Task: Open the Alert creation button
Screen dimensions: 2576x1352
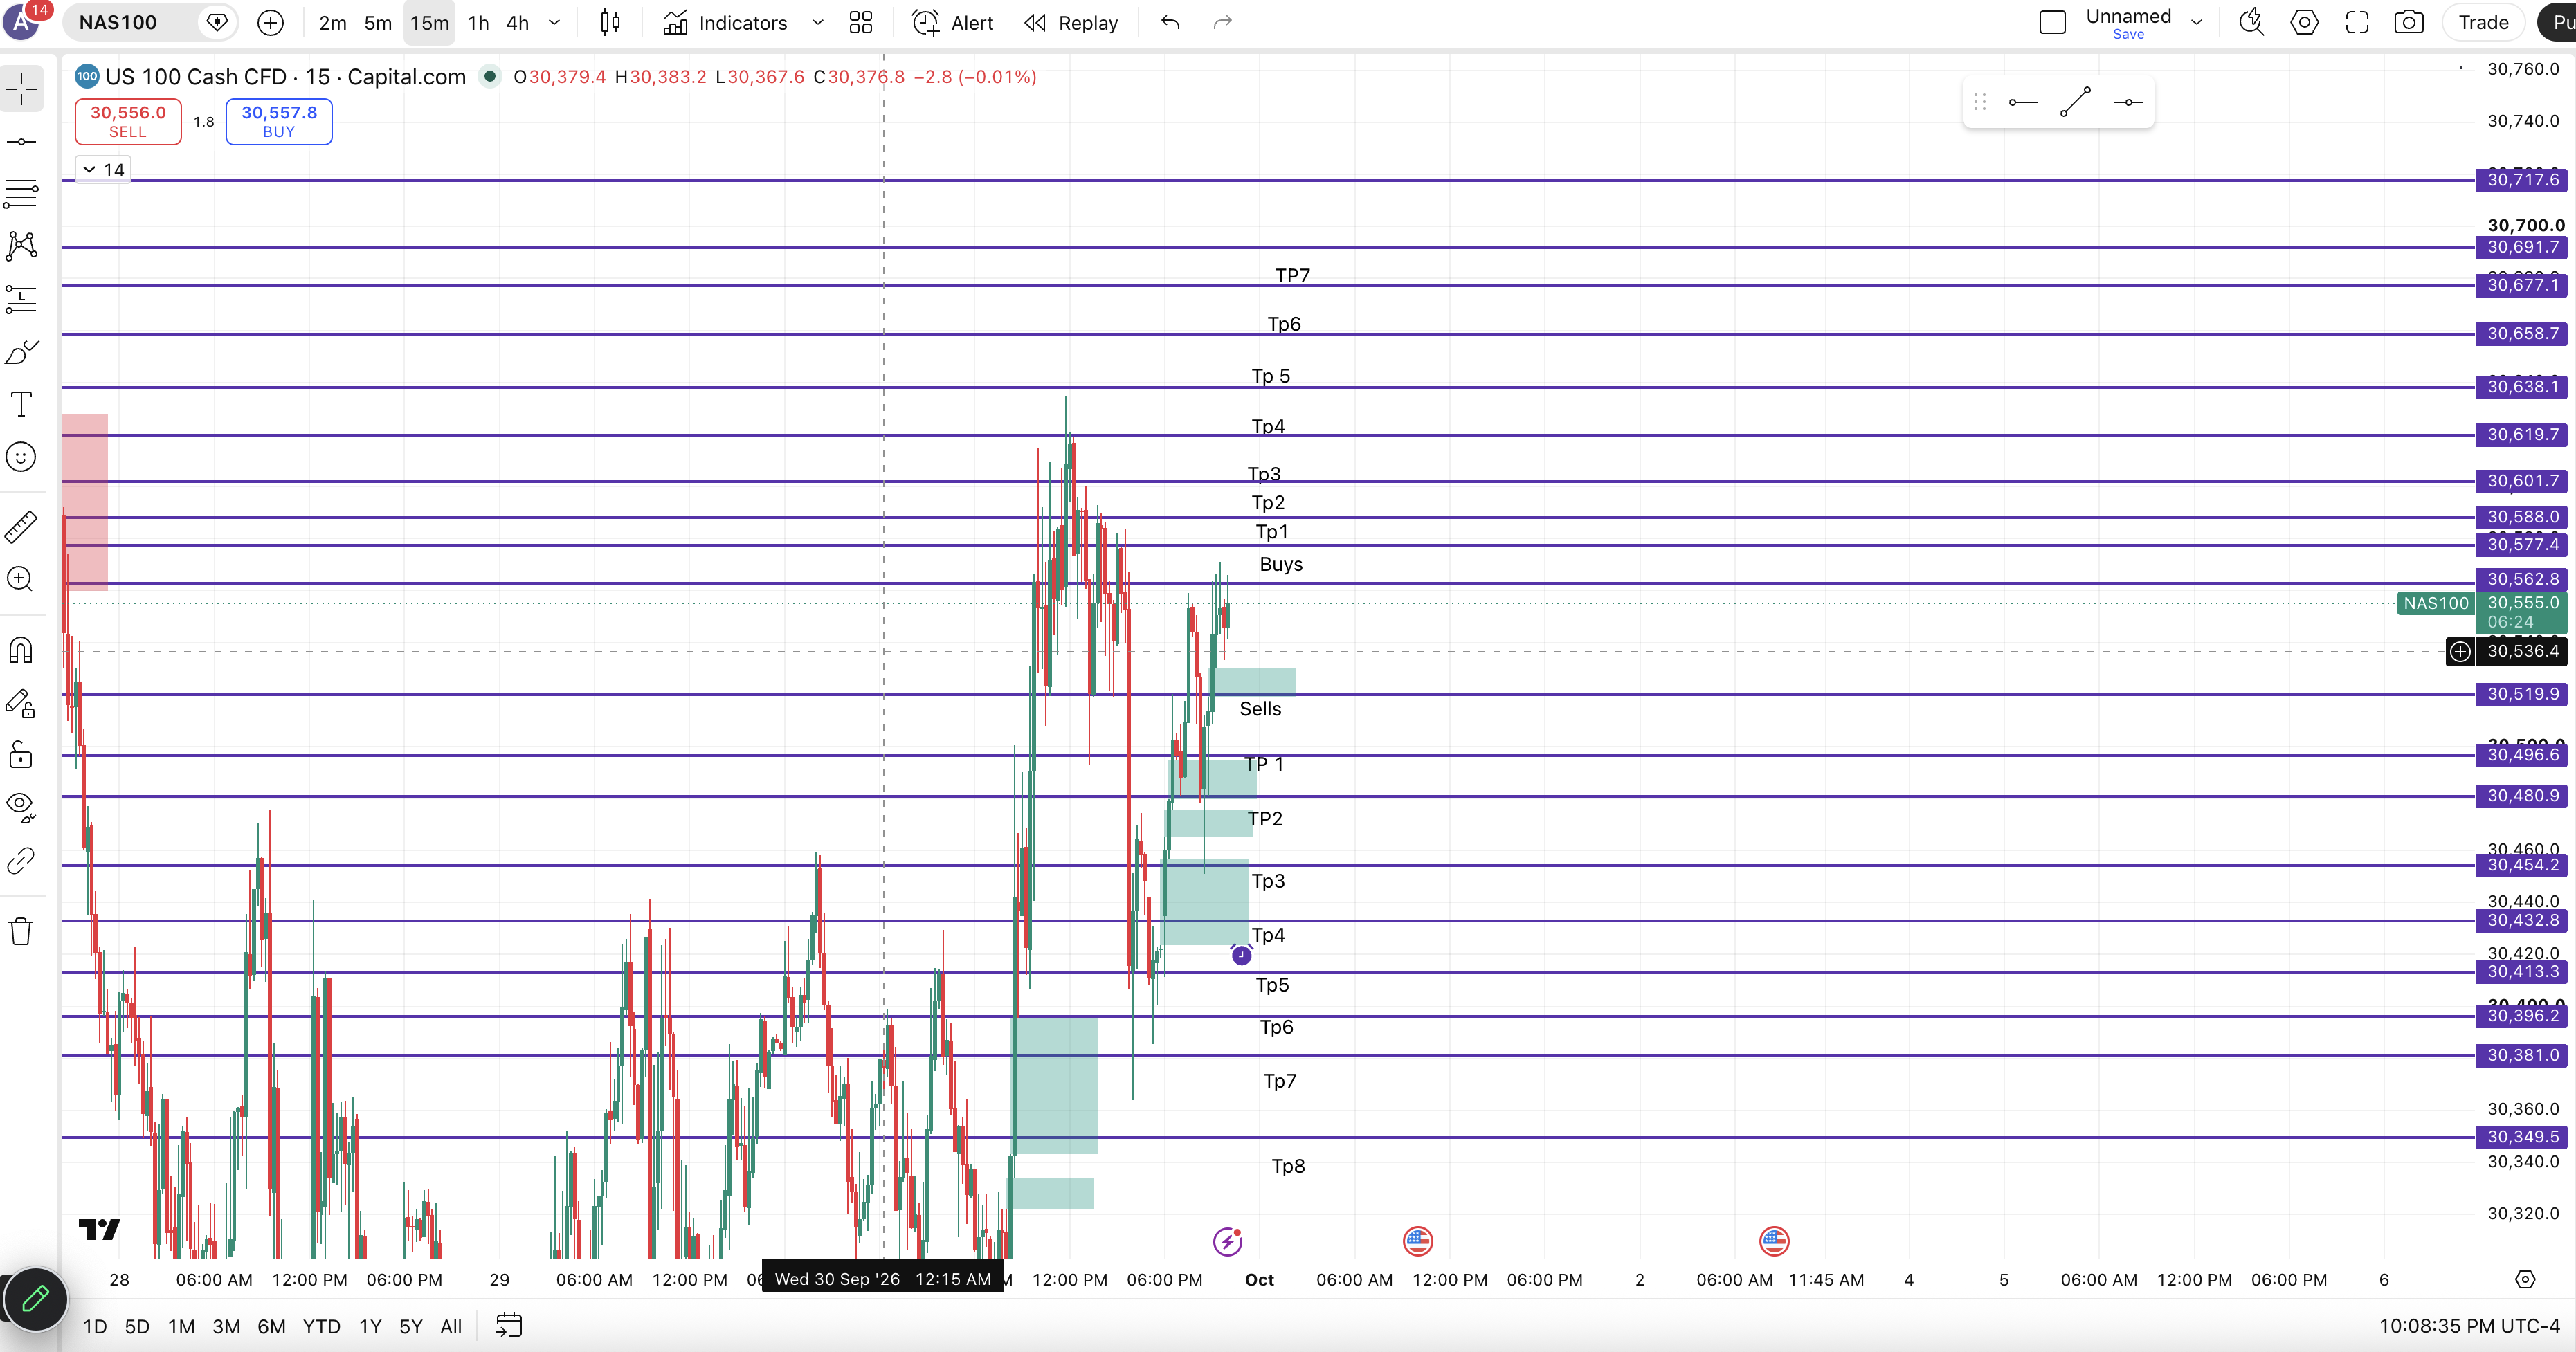Action: click(953, 22)
